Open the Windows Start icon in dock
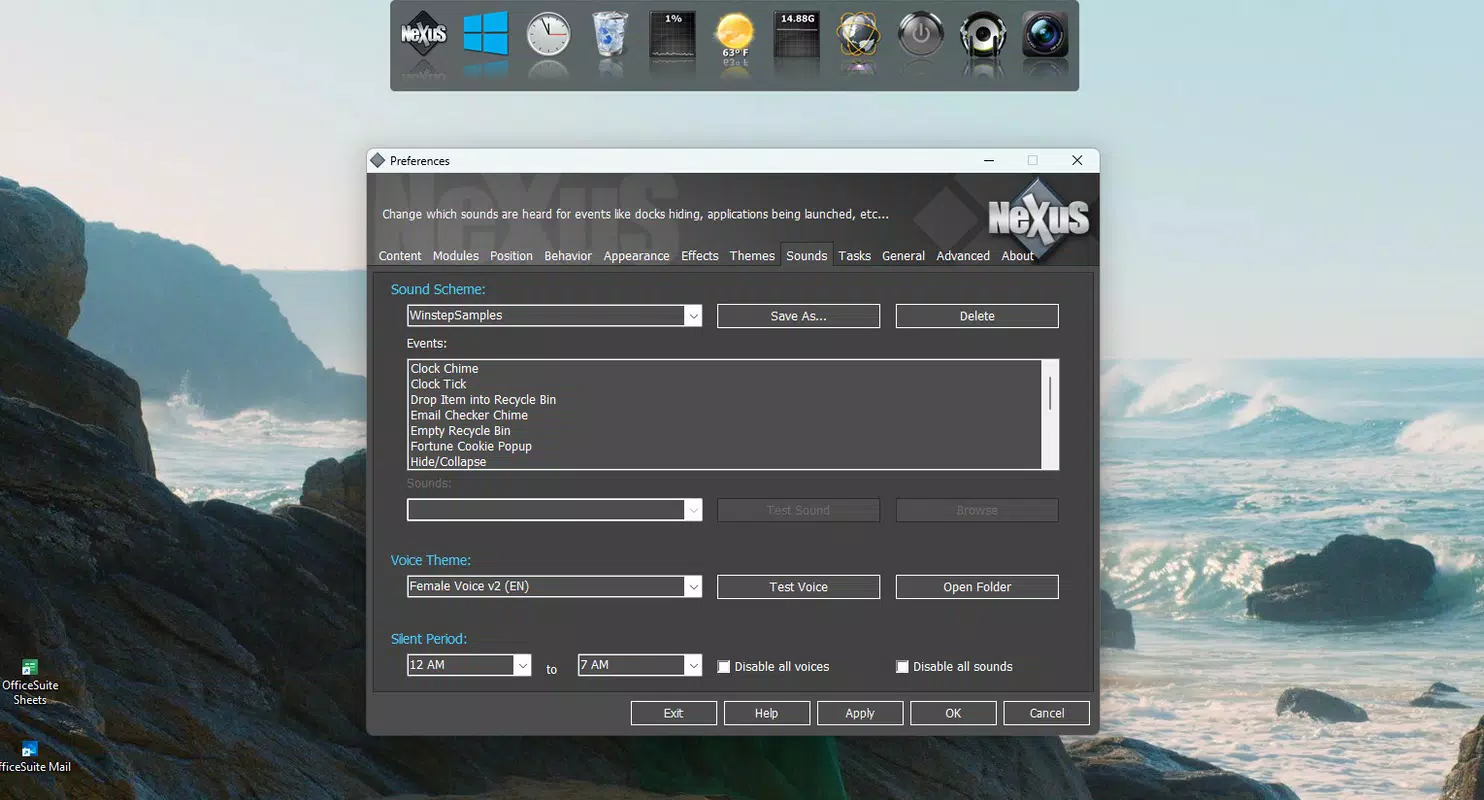Viewport: 1484px width, 800px height. pyautogui.click(x=486, y=35)
